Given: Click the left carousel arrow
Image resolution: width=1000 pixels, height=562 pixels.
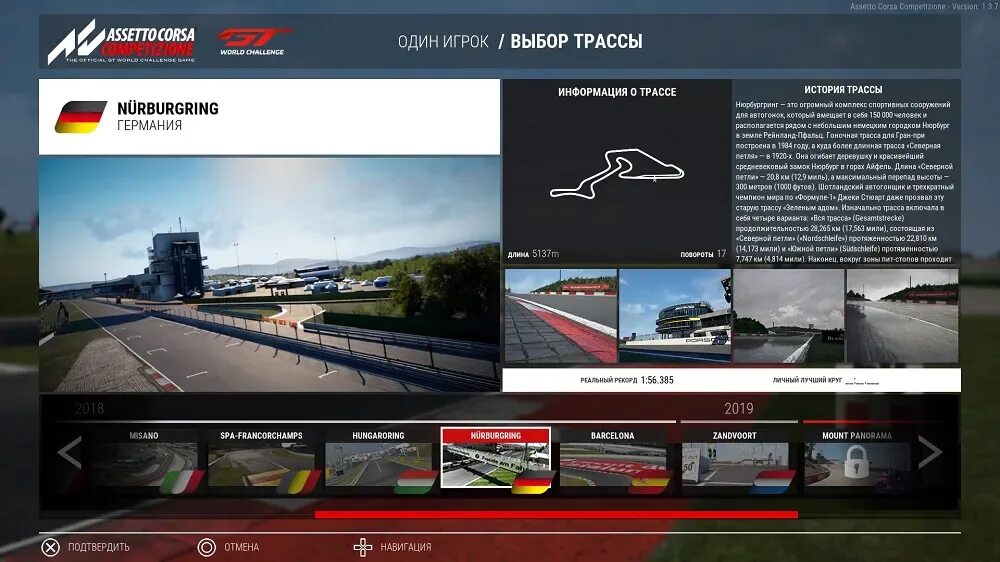Looking at the screenshot, I should click(69, 452).
